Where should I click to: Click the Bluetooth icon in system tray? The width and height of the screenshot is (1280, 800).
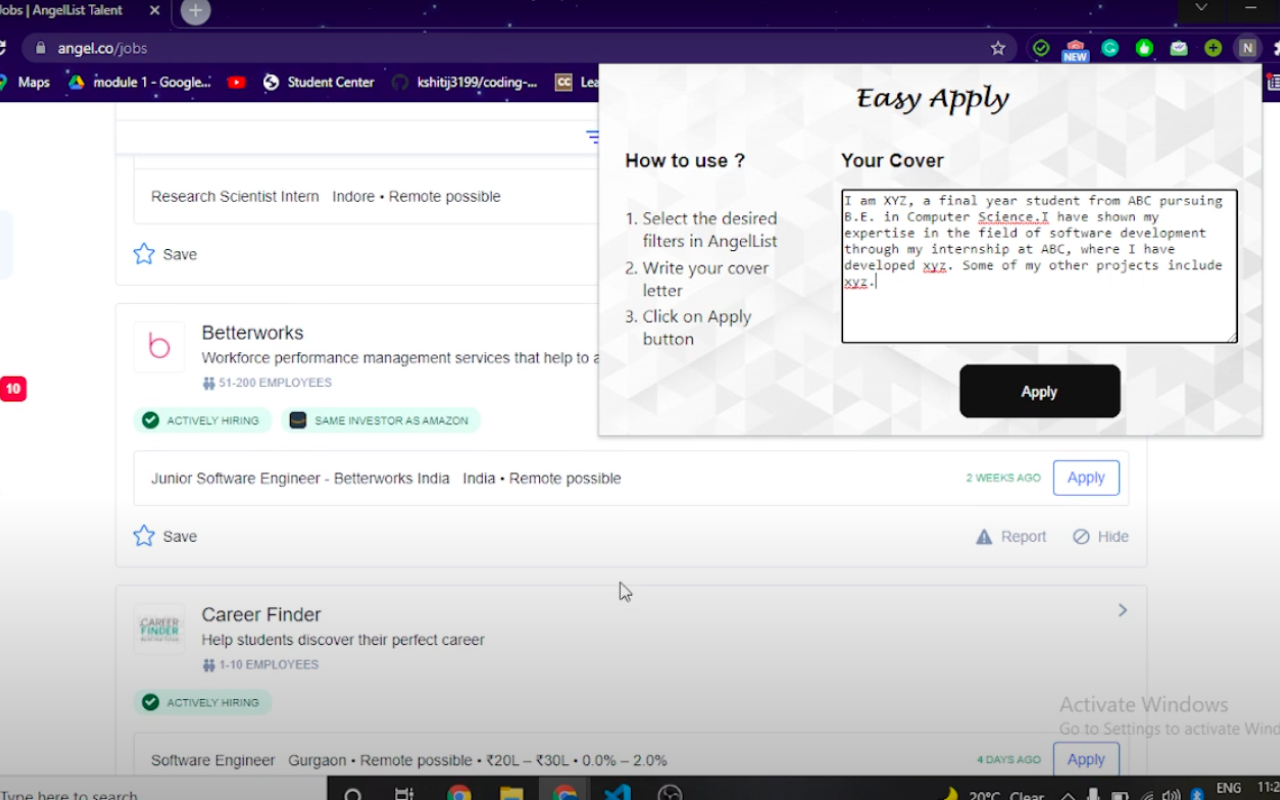pos(1197,795)
